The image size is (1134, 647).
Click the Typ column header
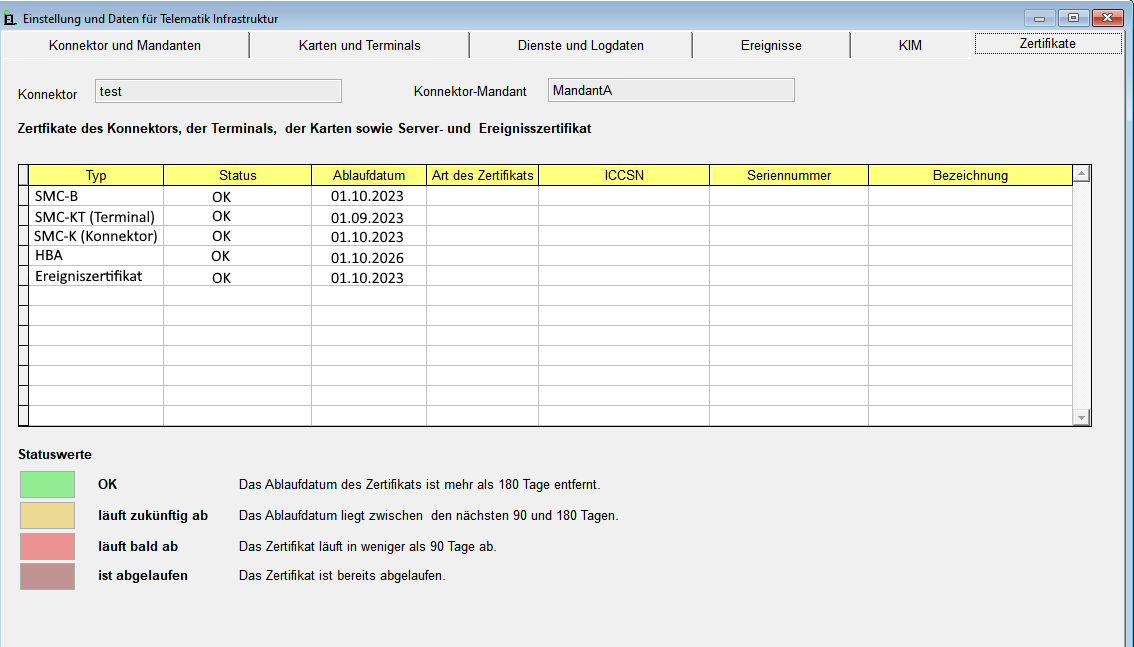[x=96, y=175]
